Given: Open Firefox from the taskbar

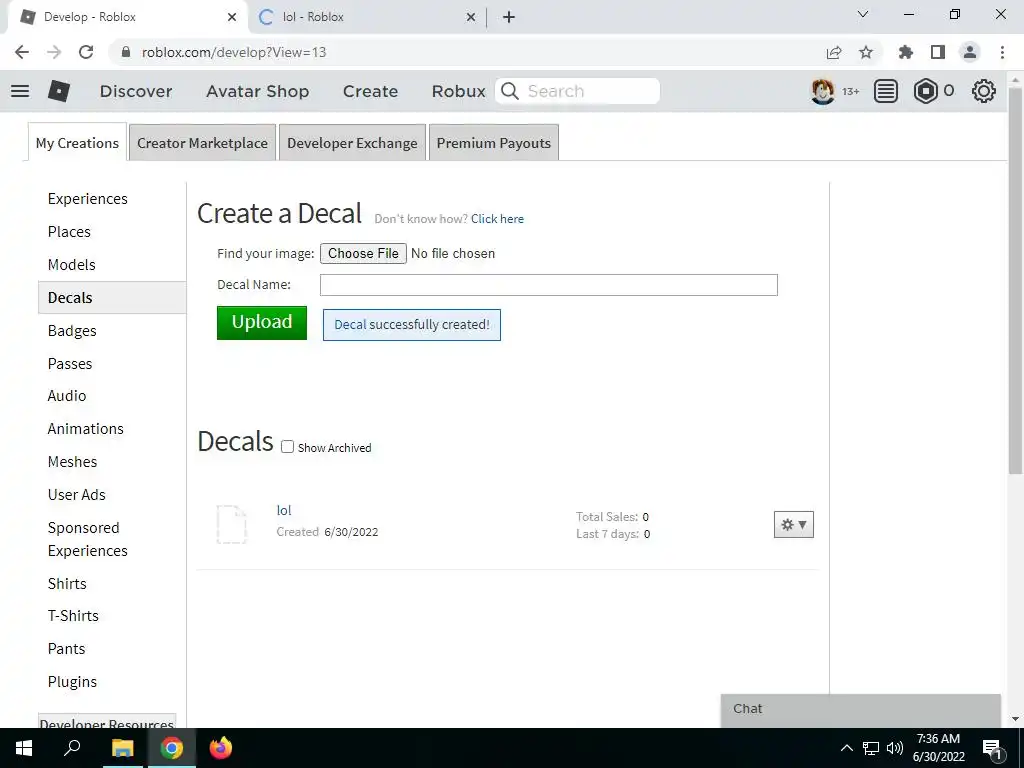Looking at the screenshot, I should (x=221, y=748).
